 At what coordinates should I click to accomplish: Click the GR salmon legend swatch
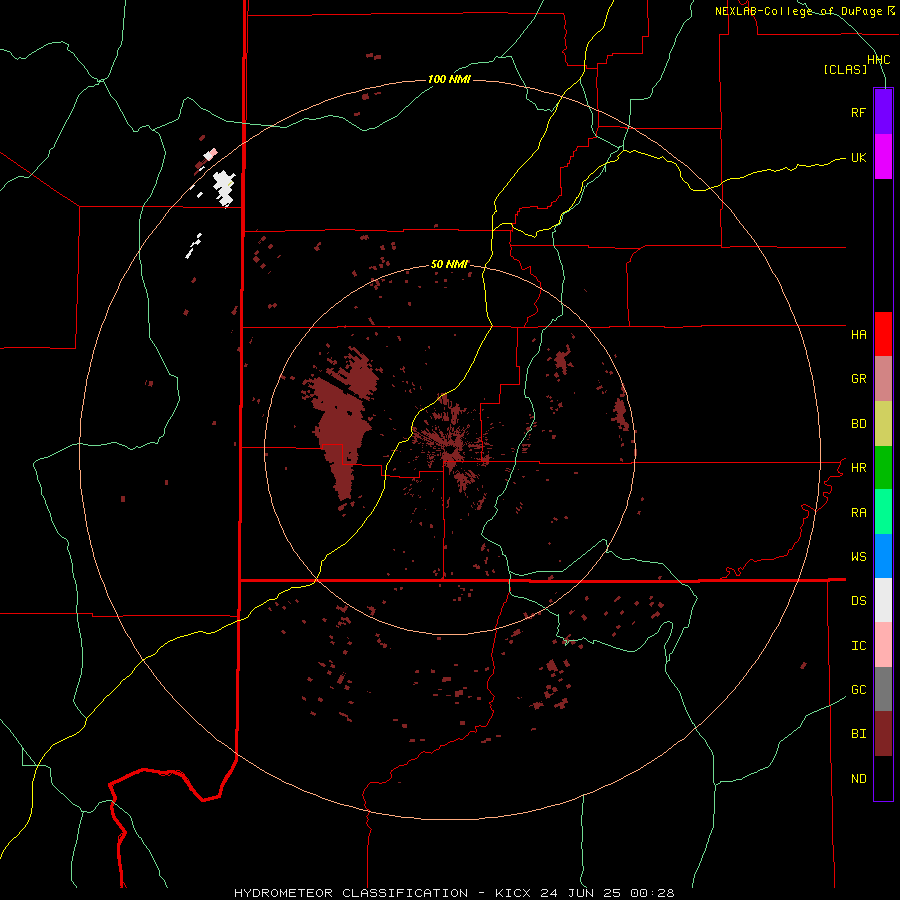tap(883, 379)
